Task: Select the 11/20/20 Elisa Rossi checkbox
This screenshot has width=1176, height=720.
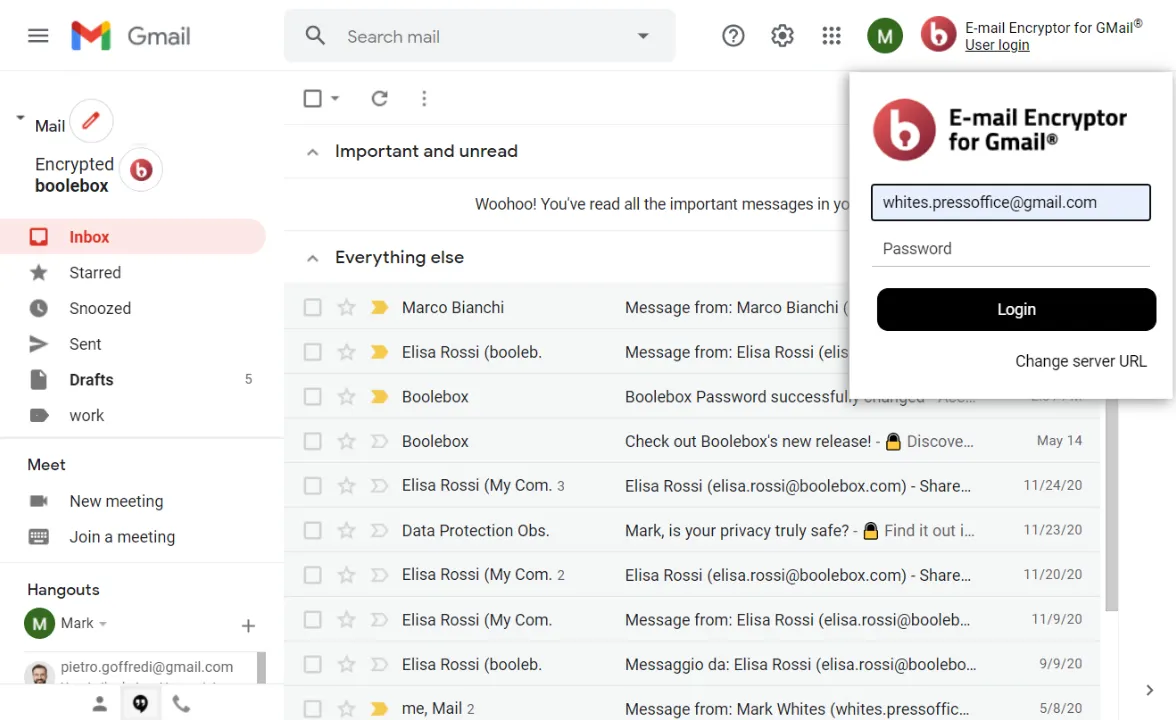Action: point(313,574)
